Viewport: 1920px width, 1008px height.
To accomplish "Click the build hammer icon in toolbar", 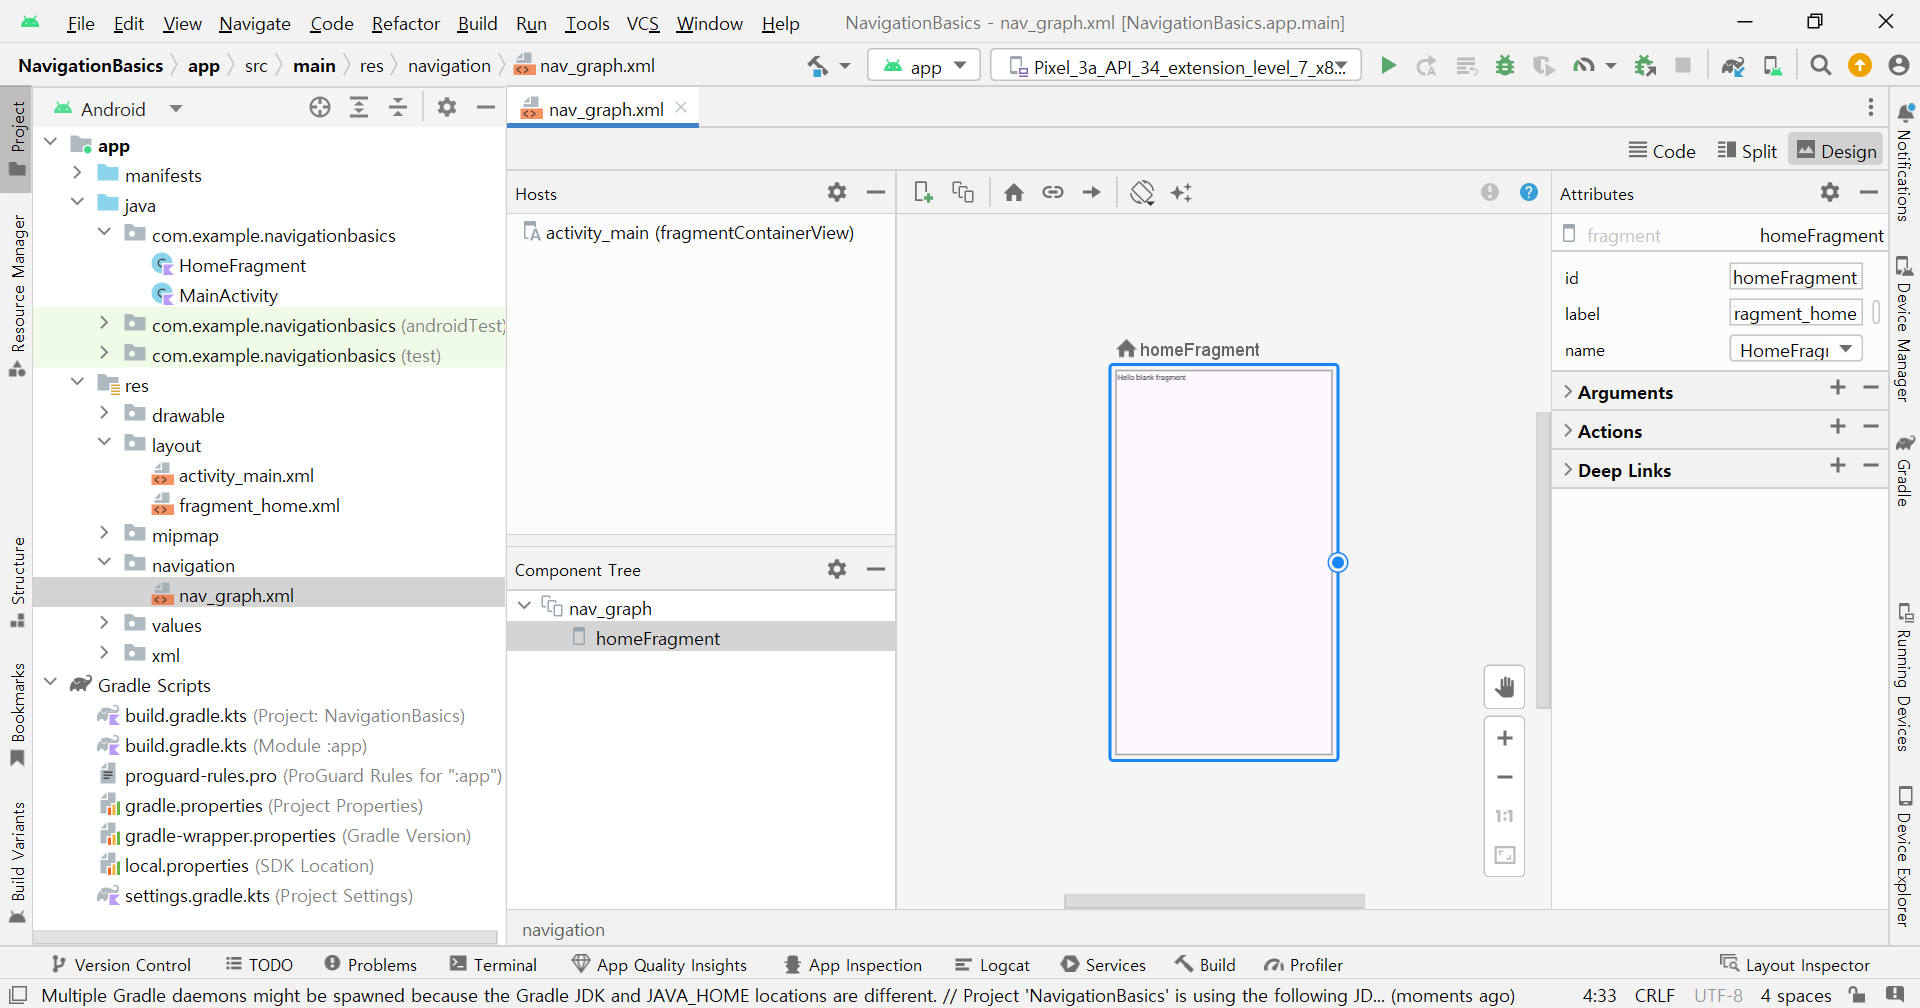I will point(818,66).
